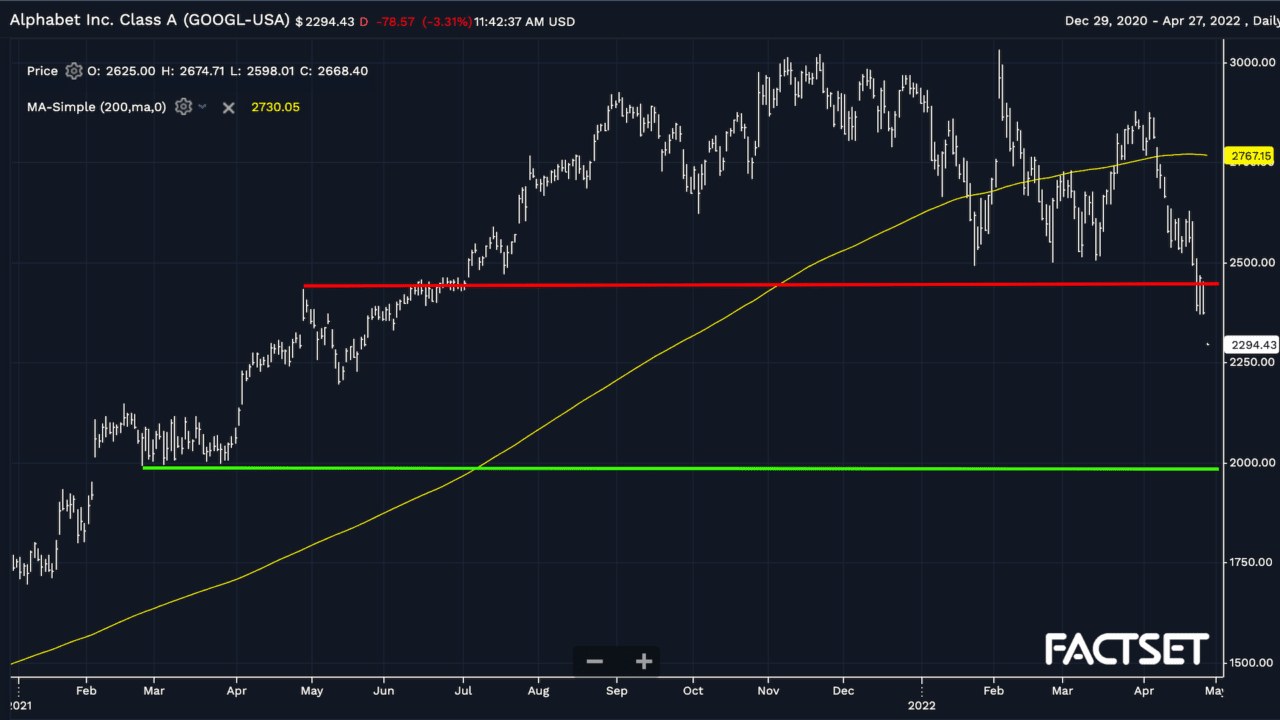
Task: Click the 3000.00 label on price axis
Action: pos(1250,62)
